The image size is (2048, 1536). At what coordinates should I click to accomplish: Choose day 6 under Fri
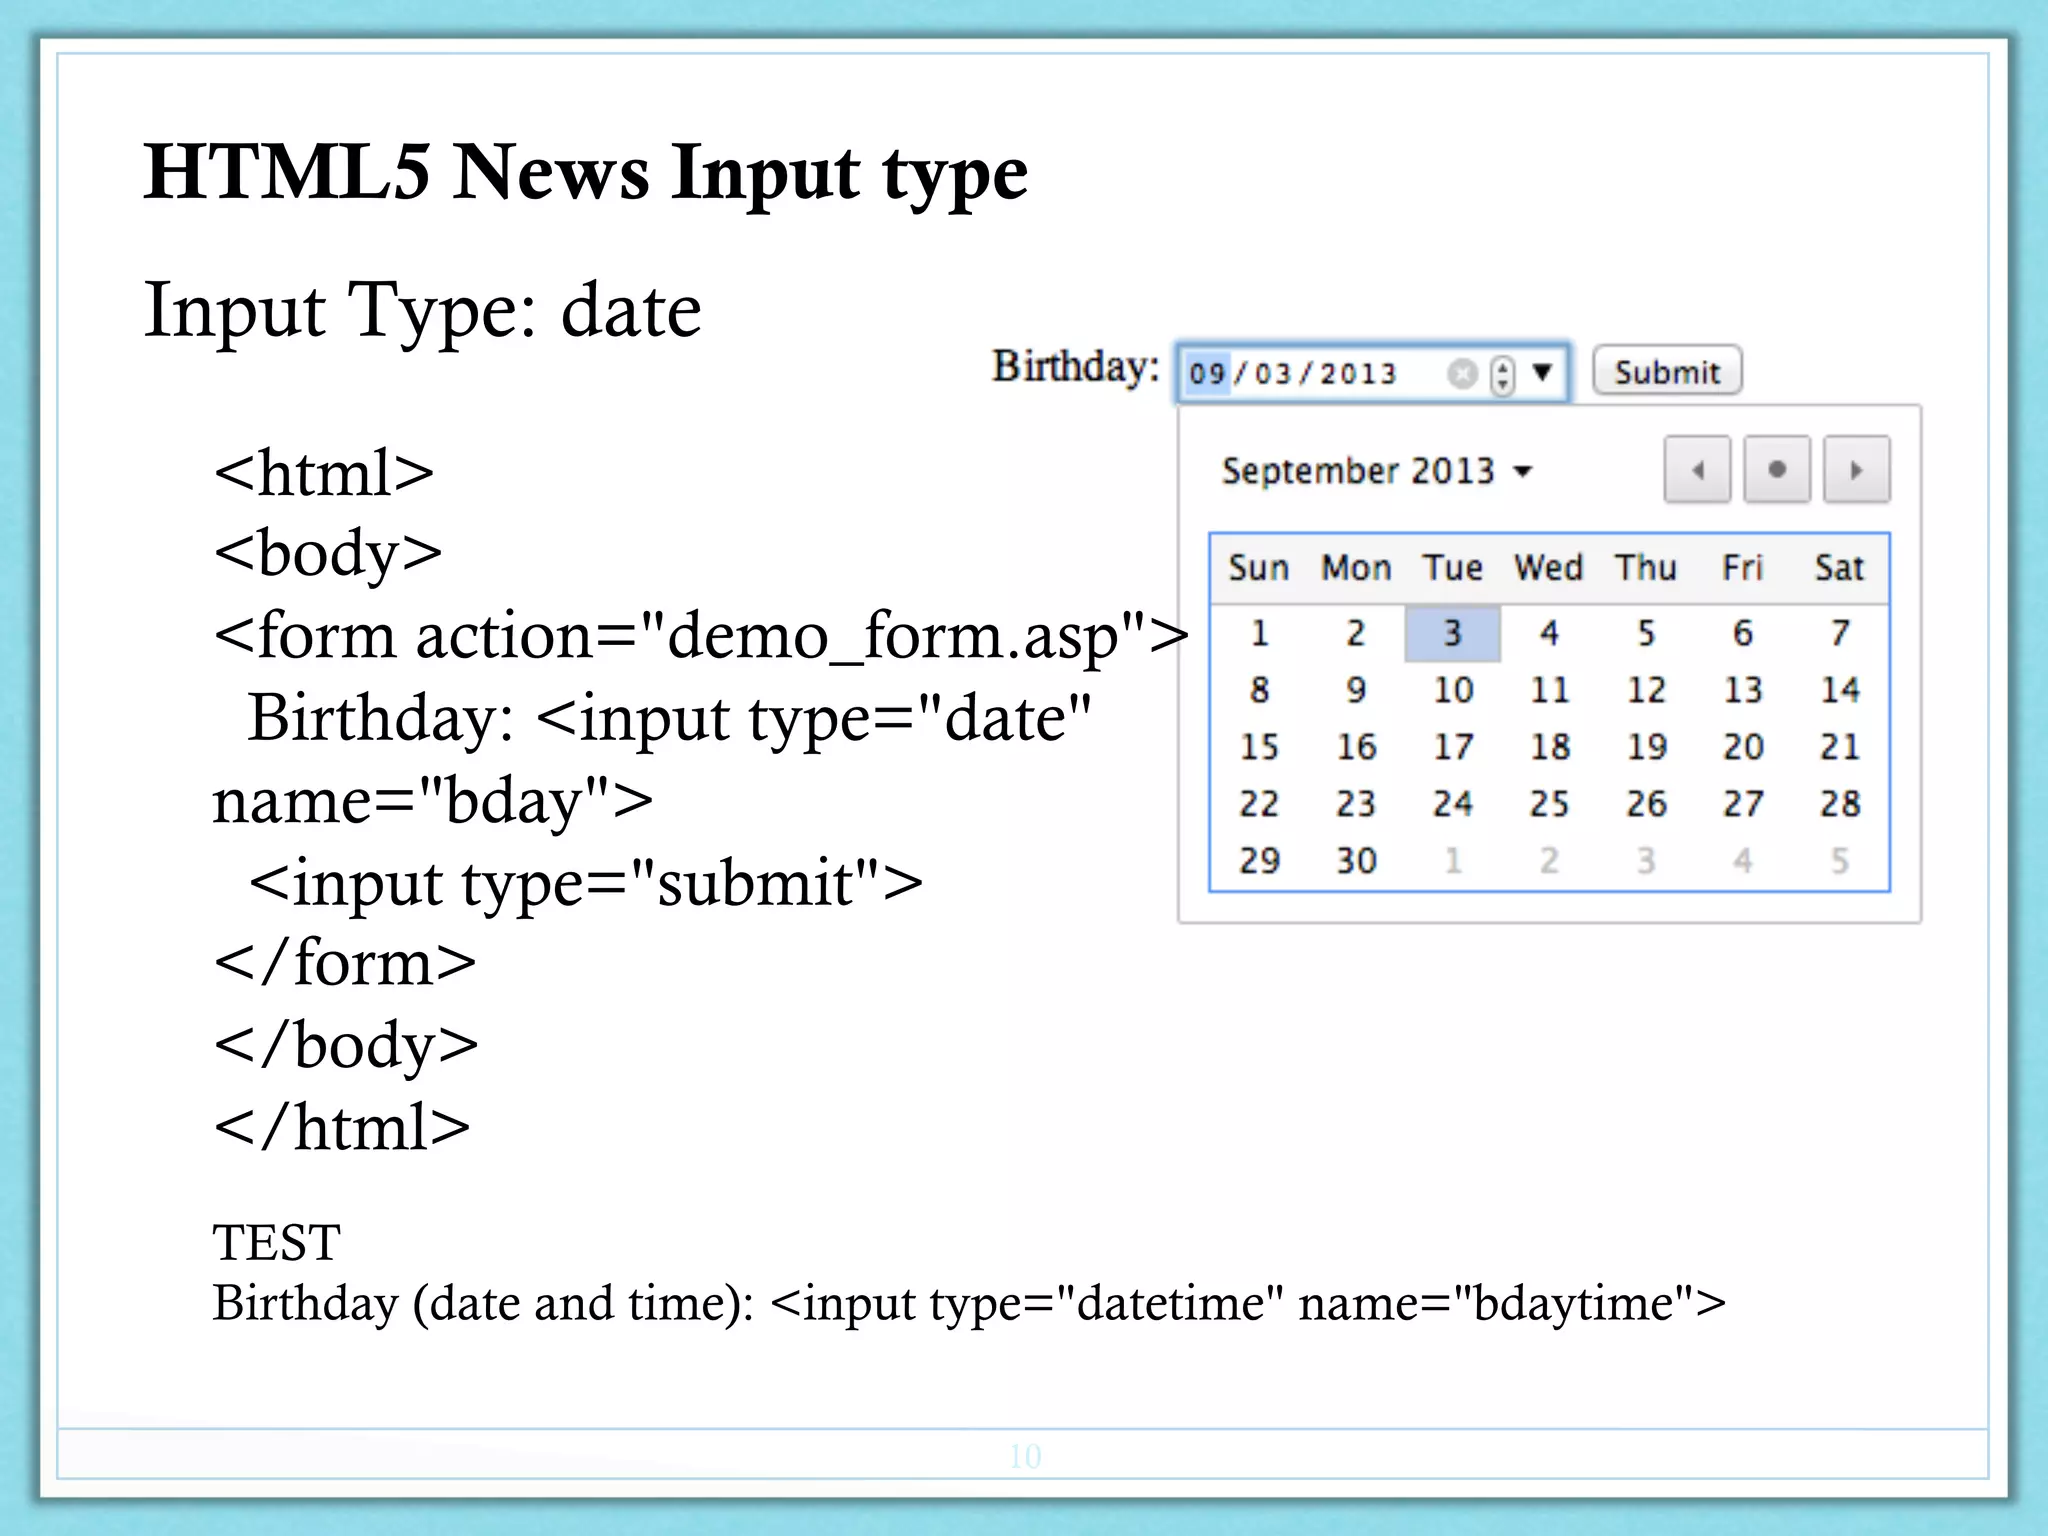coord(1743,633)
